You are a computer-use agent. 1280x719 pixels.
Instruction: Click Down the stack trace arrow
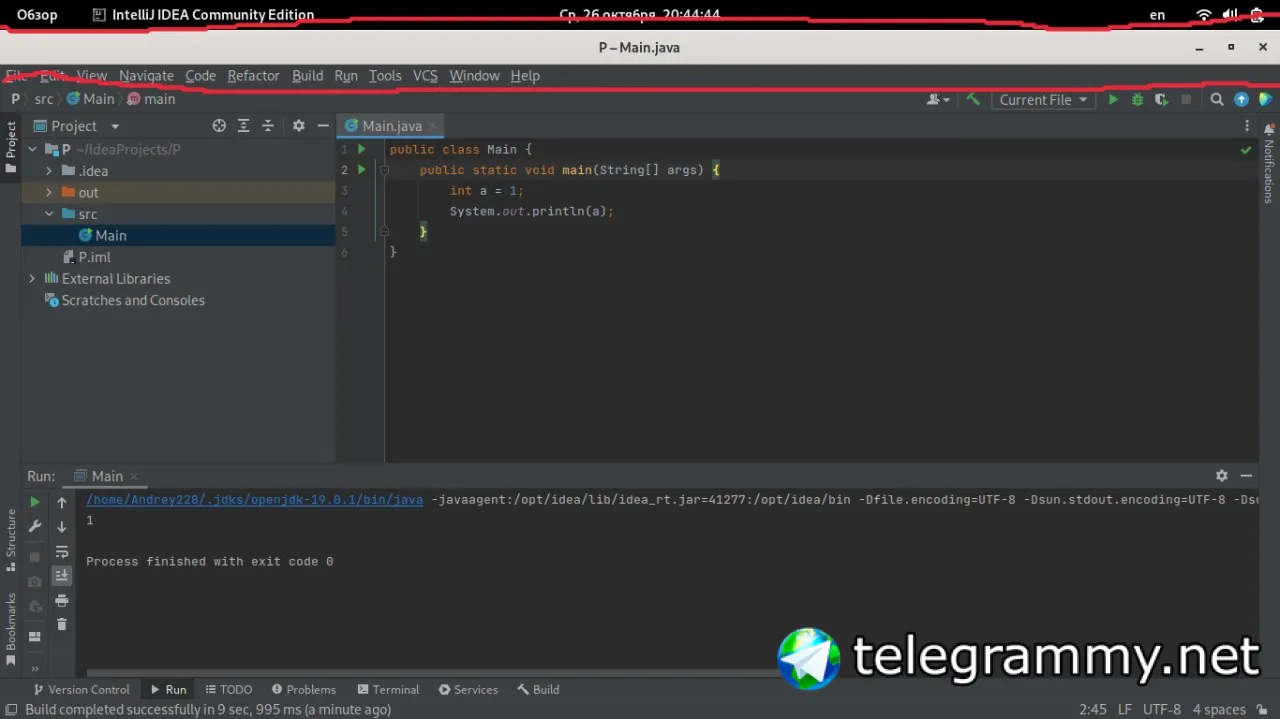tap(62, 527)
